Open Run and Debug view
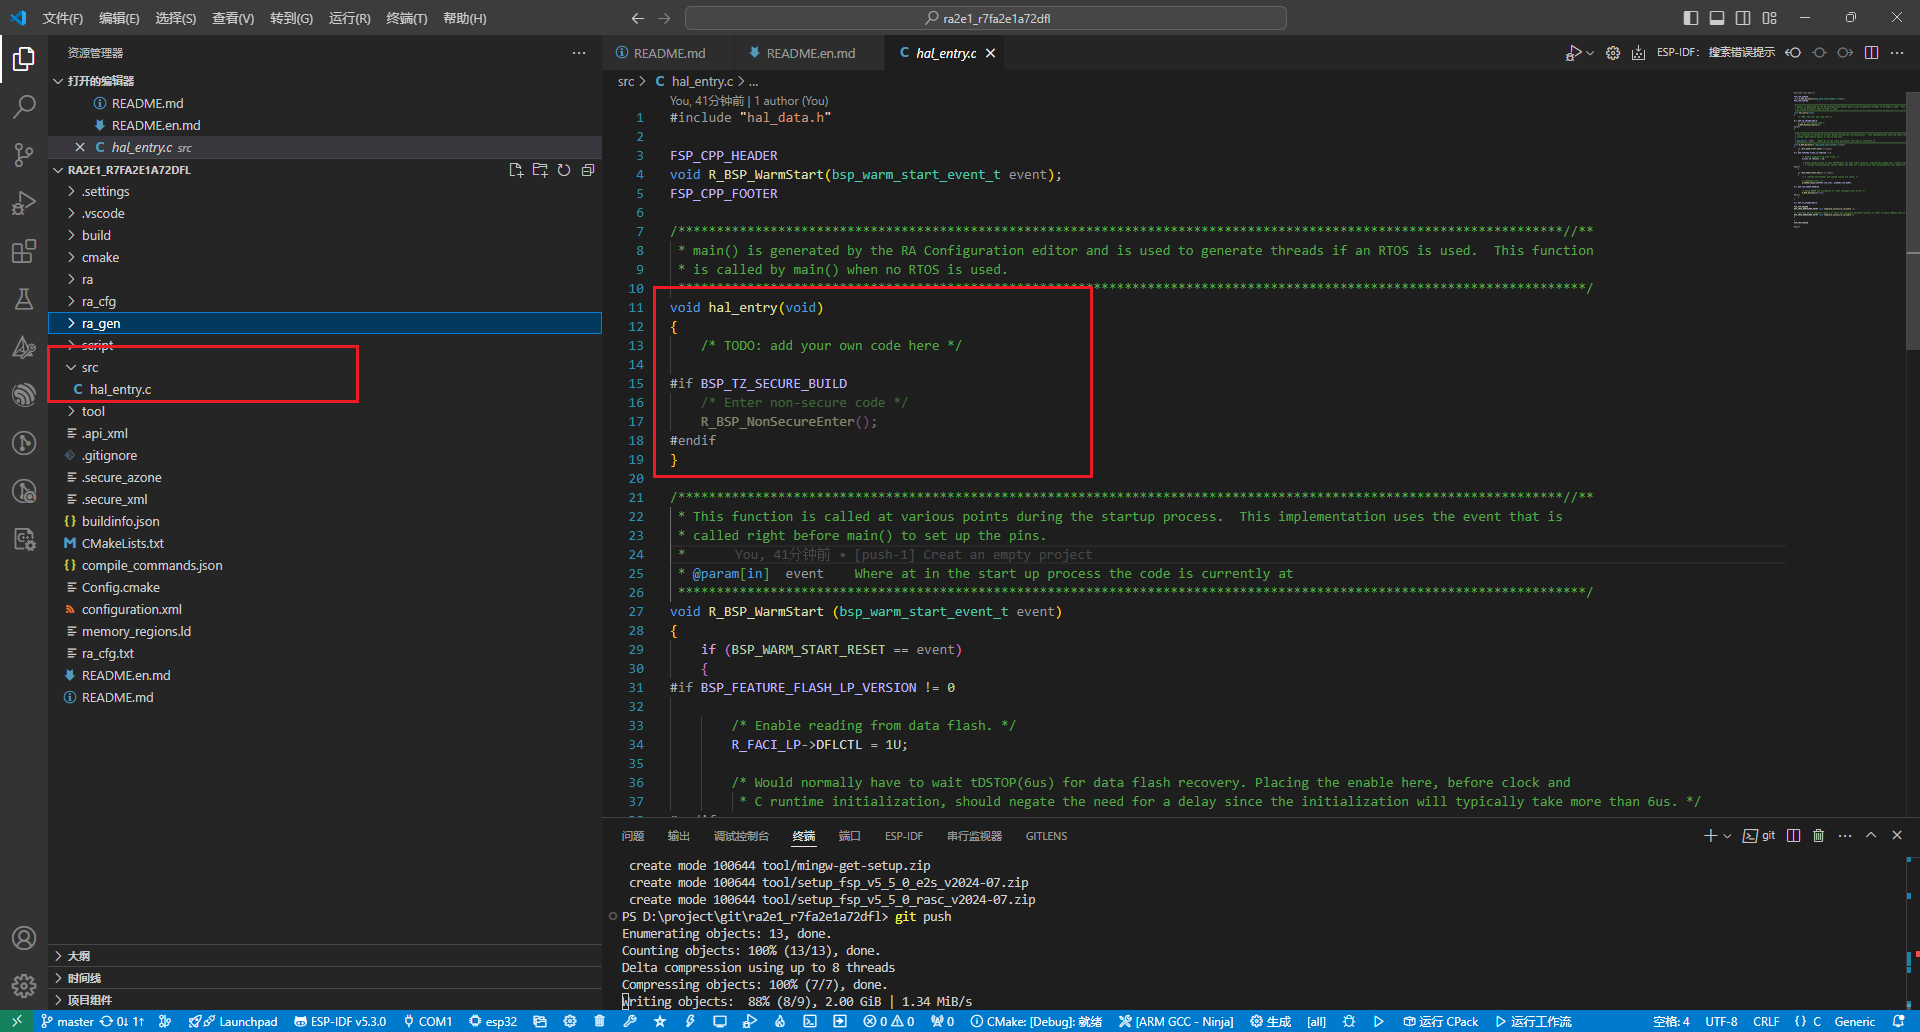The height and width of the screenshot is (1032, 1920). click(x=24, y=203)
